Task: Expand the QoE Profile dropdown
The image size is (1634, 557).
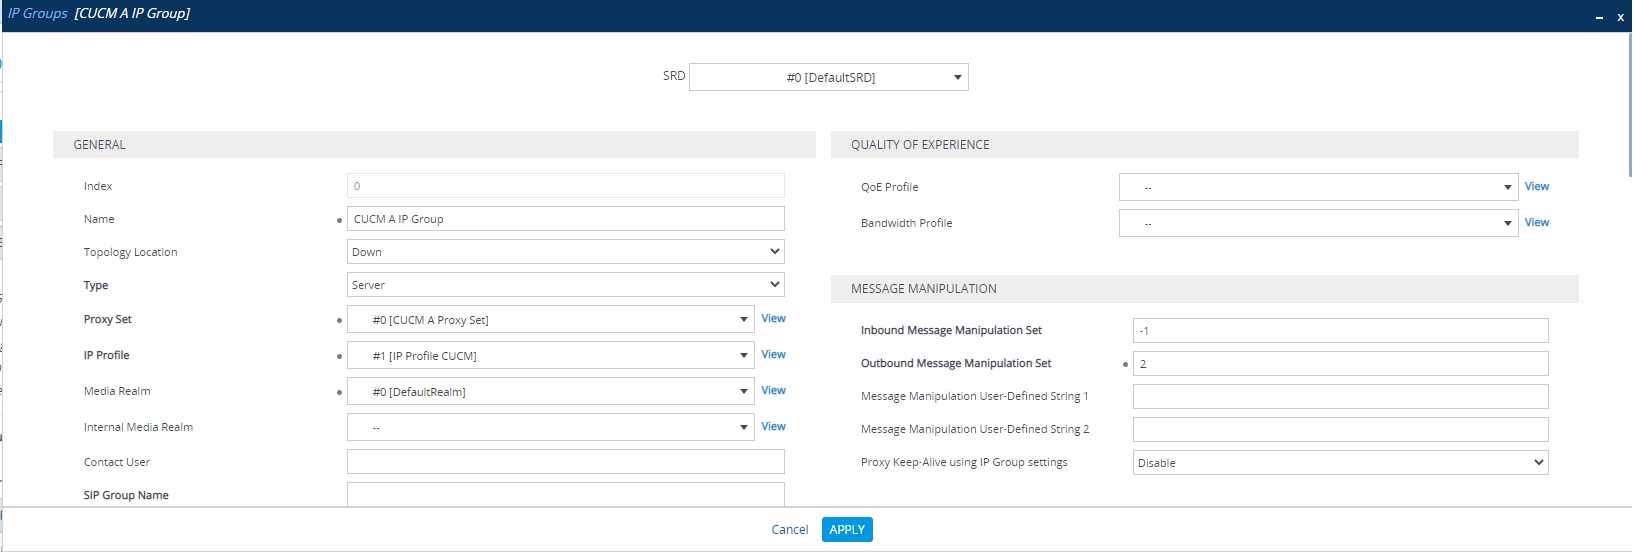Action: 1318,187
